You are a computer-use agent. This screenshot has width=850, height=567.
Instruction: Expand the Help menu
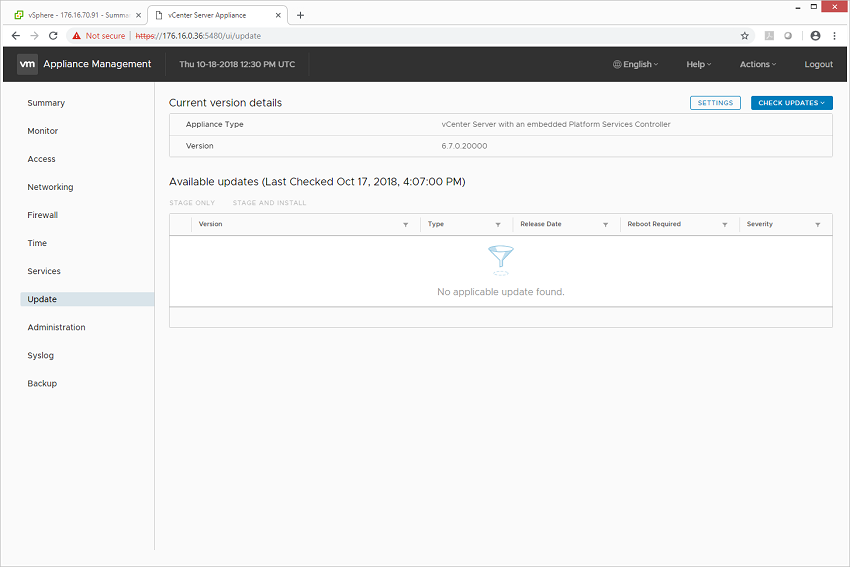click(x=699, y=64)
